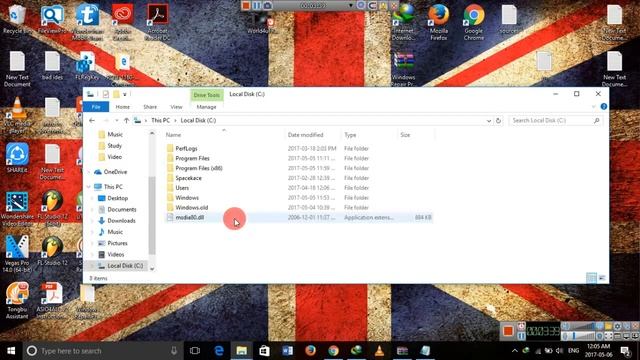Pause recording on the top recorder bar

pos(257,5)
